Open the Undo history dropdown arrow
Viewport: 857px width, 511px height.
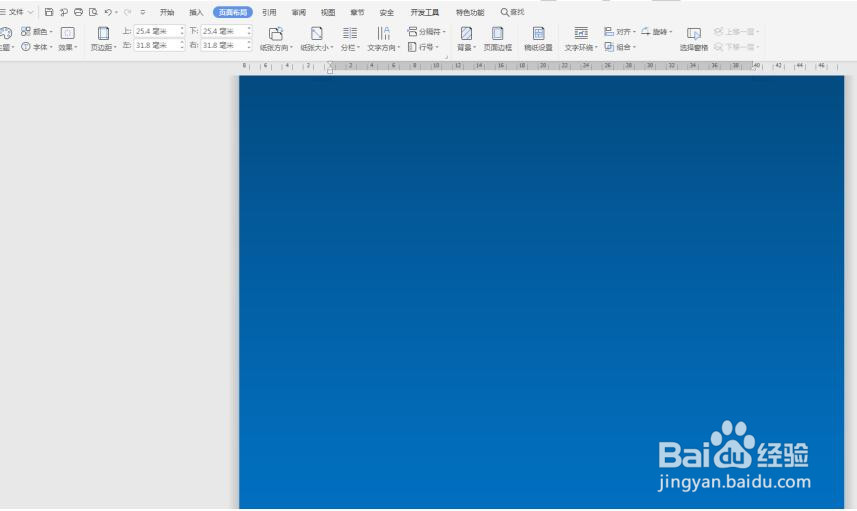tap(116, 12)
